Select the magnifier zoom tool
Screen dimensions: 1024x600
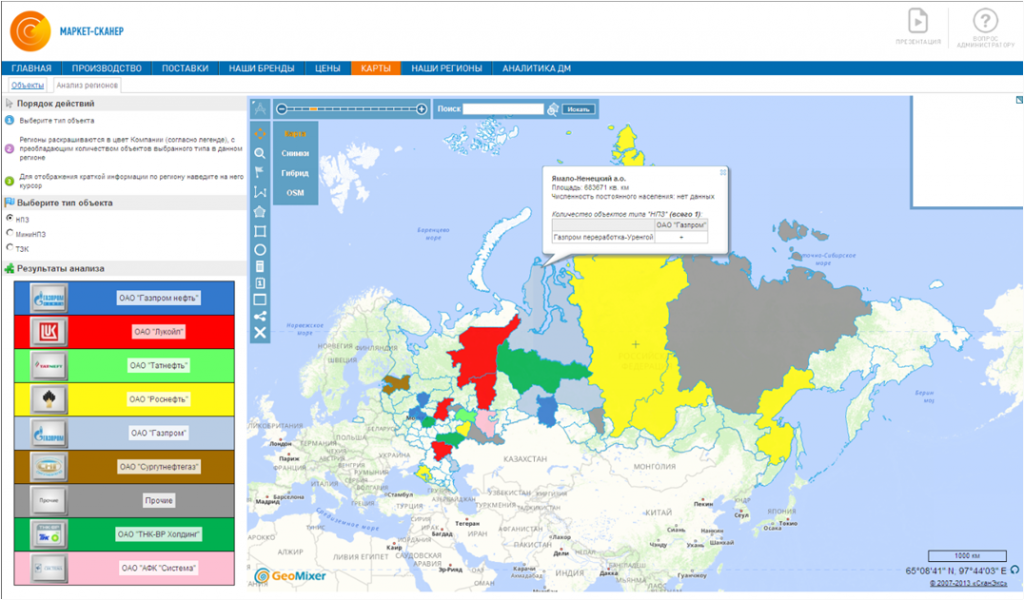260,153
